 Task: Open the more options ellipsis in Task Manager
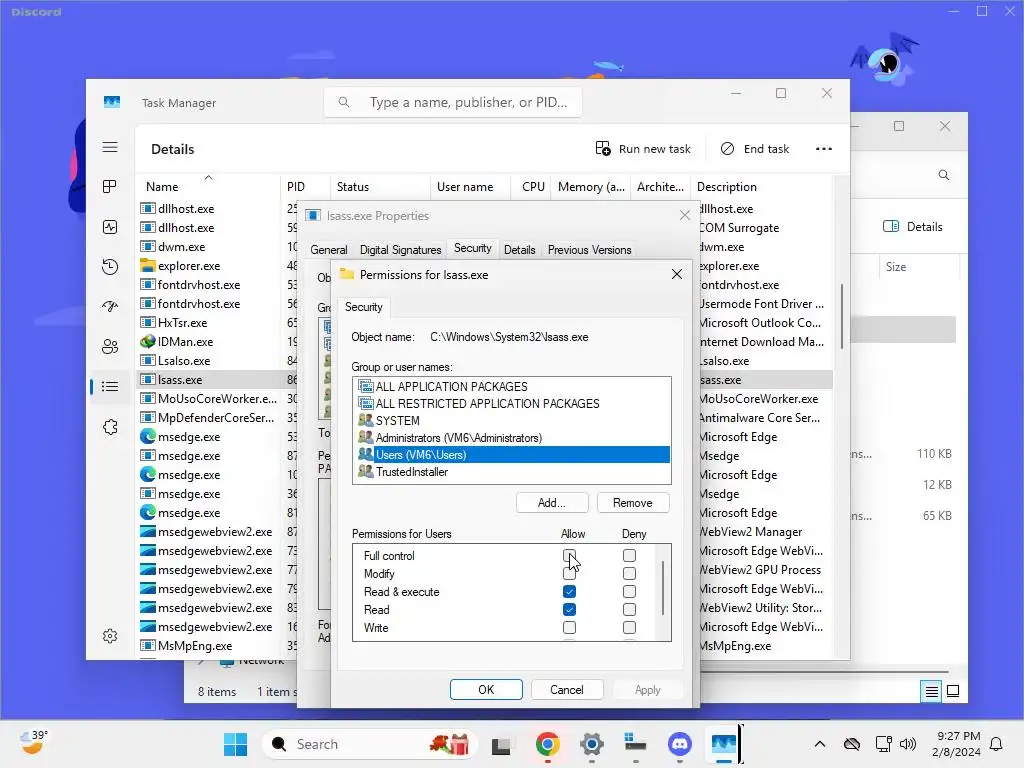point(824,149)
